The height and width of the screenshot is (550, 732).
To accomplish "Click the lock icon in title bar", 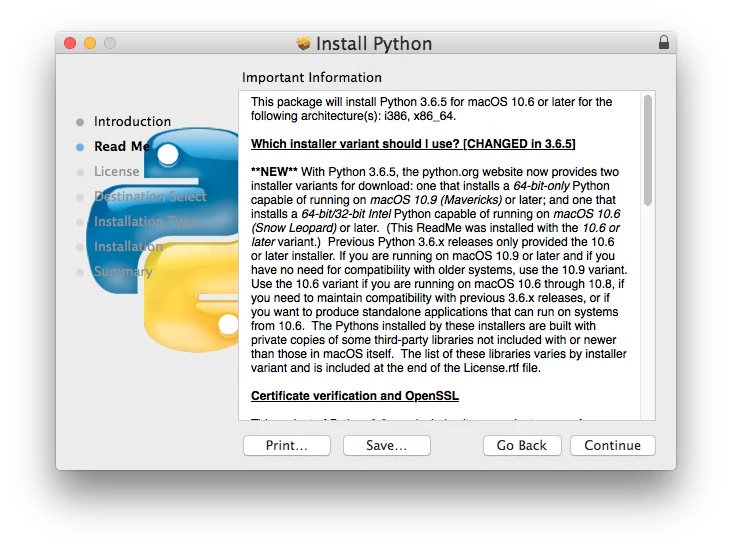I will pyautogui.click(x=663, y=42).
